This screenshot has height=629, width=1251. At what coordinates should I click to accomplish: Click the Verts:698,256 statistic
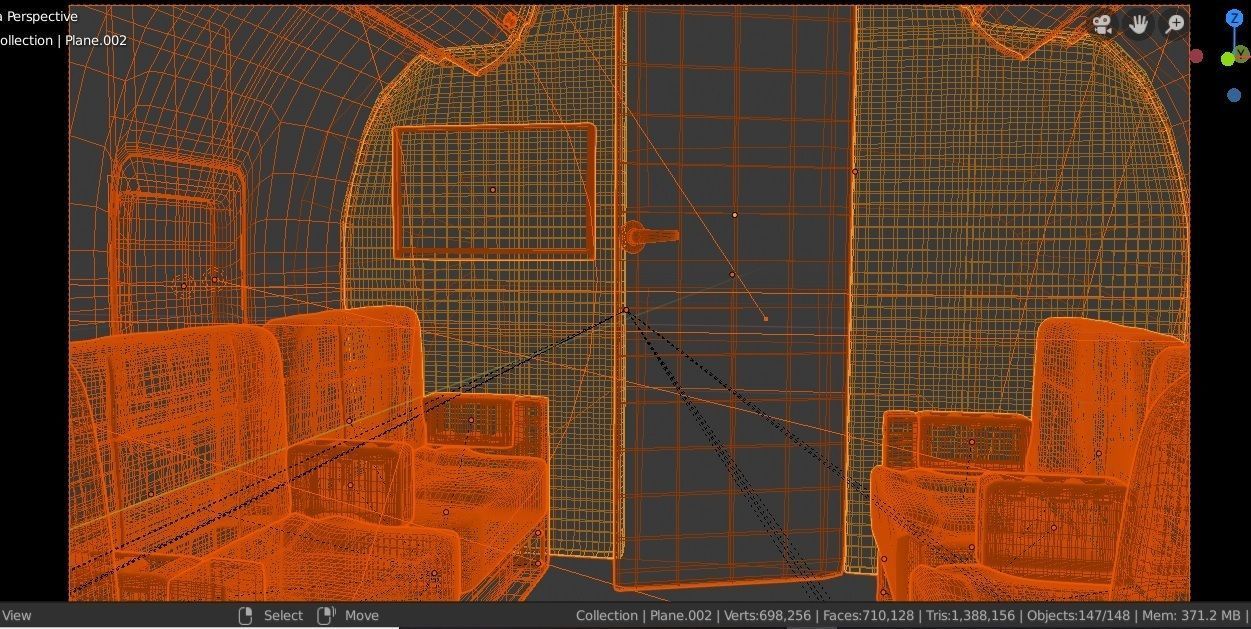point(768,616)
